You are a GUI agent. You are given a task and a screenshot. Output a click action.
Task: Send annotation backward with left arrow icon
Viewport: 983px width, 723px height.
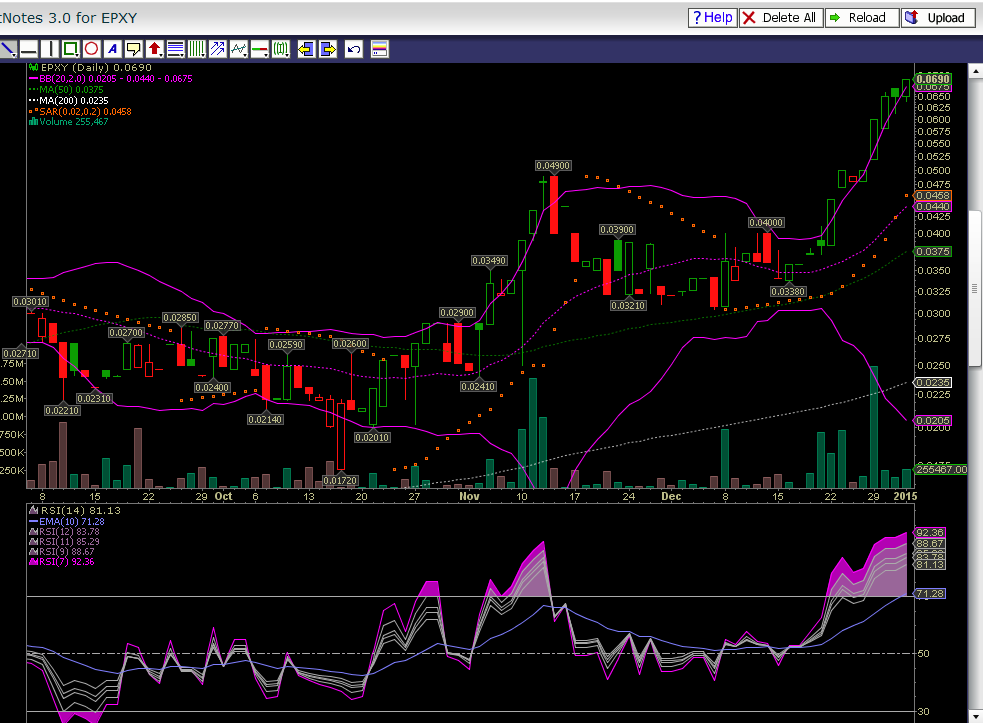coord(306,49)
